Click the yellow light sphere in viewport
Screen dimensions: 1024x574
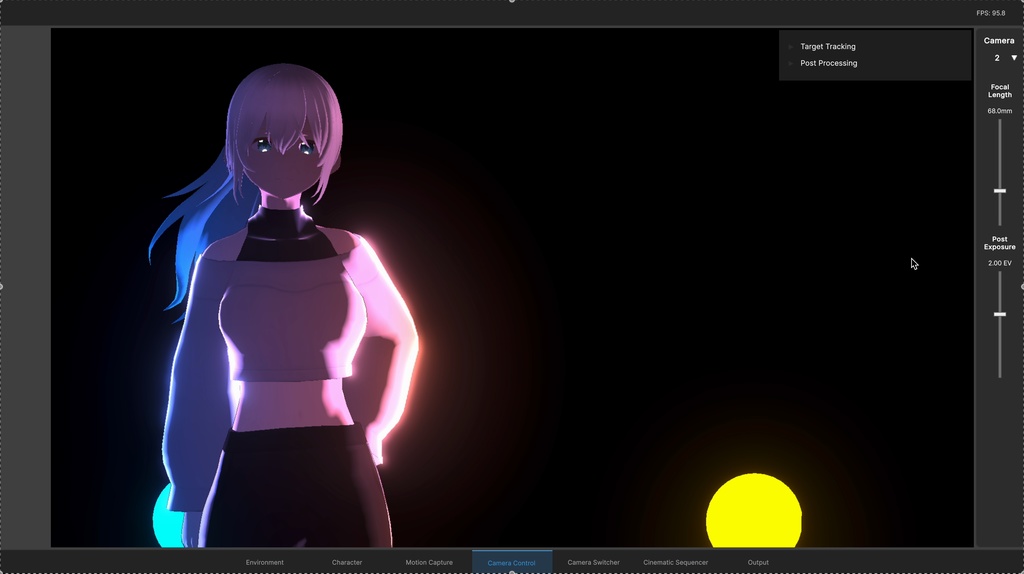[754, 511]
